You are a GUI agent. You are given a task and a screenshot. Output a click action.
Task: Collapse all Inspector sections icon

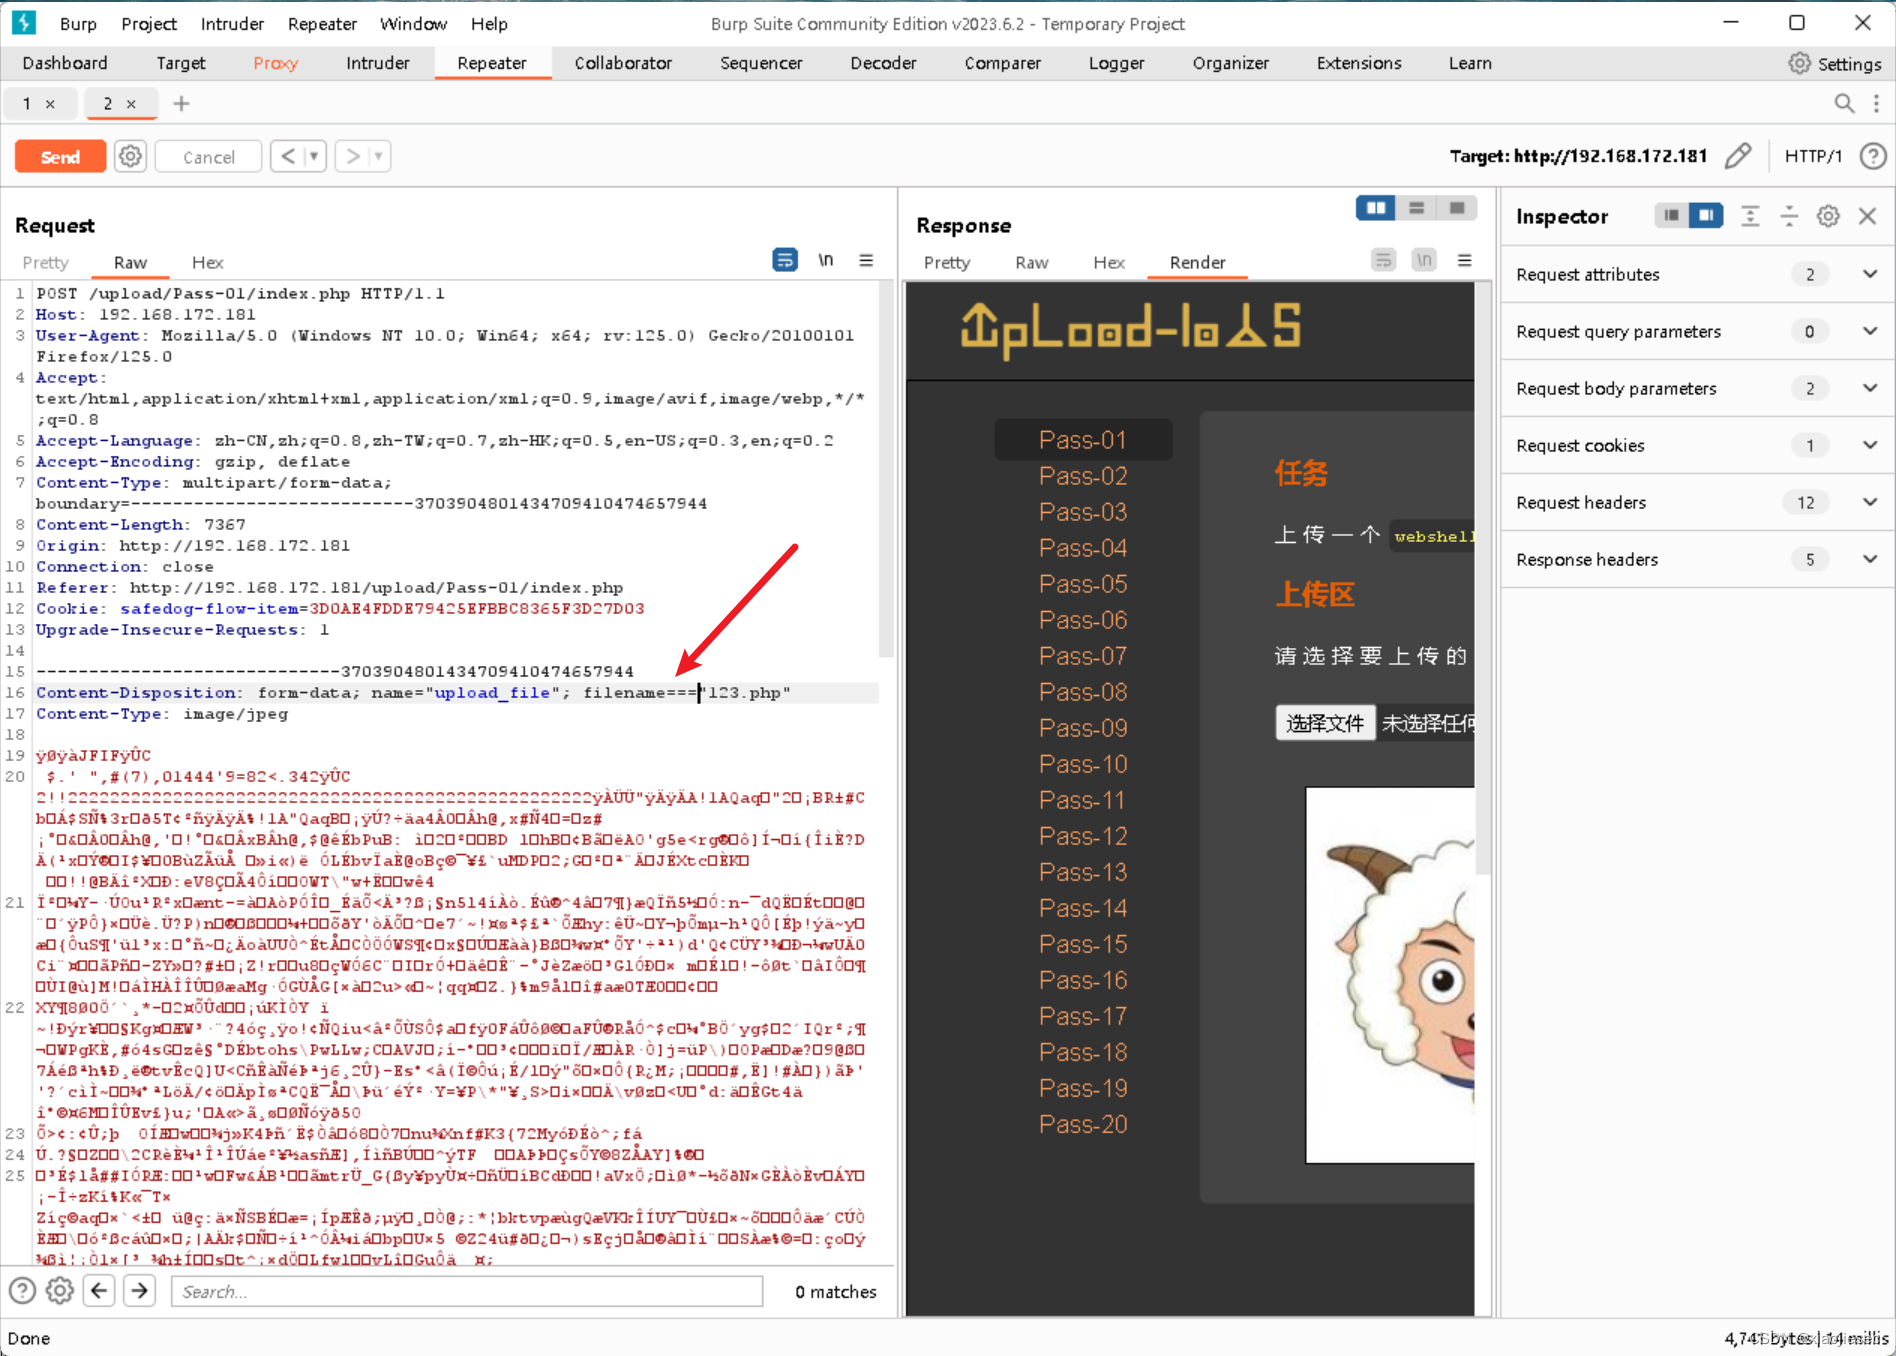click(x=1789, y=216)
